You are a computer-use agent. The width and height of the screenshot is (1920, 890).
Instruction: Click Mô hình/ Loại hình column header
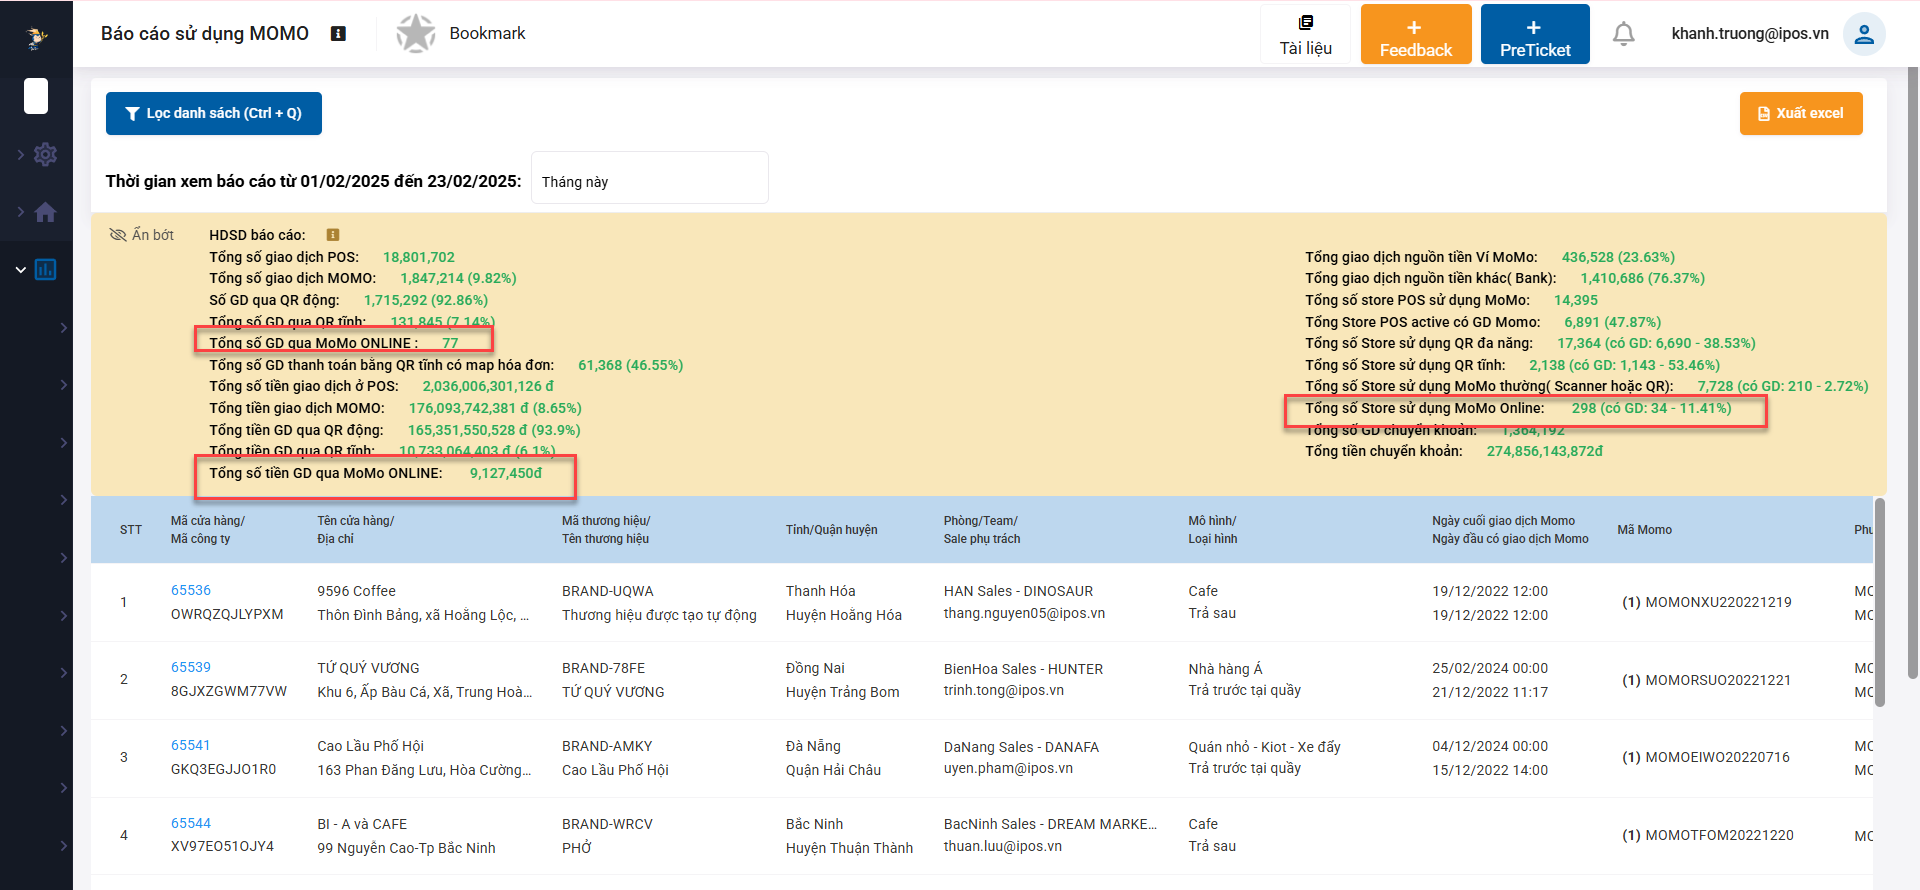click(x=1213, y=530)
